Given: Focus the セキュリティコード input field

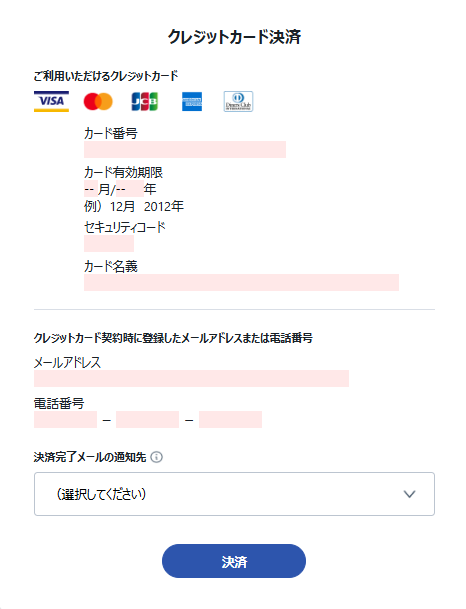Looking at the screenshot, I should [x=109, y=244].
